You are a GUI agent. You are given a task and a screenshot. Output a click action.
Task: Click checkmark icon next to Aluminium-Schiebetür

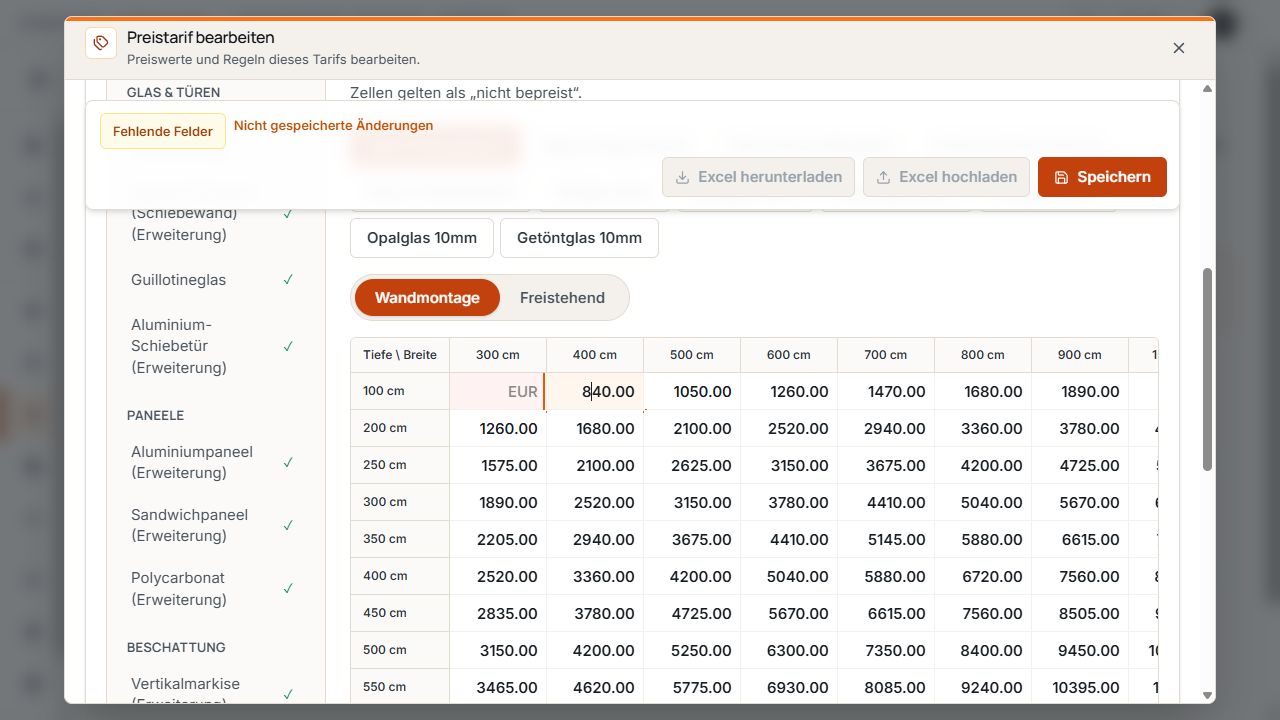(x=288, y=346)
